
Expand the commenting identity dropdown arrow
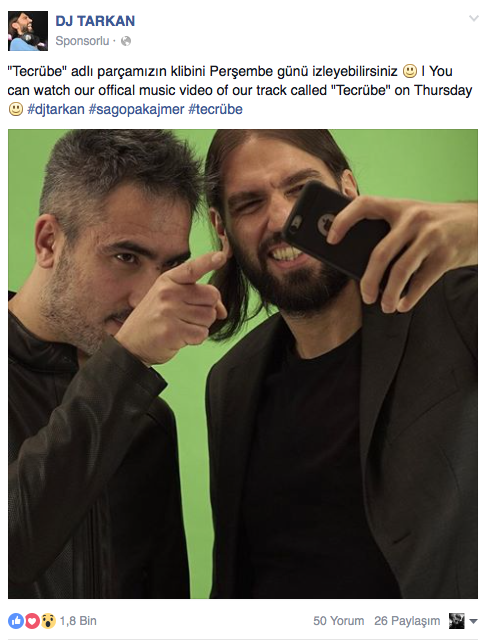pyautogui.click(x=473, y=622)
